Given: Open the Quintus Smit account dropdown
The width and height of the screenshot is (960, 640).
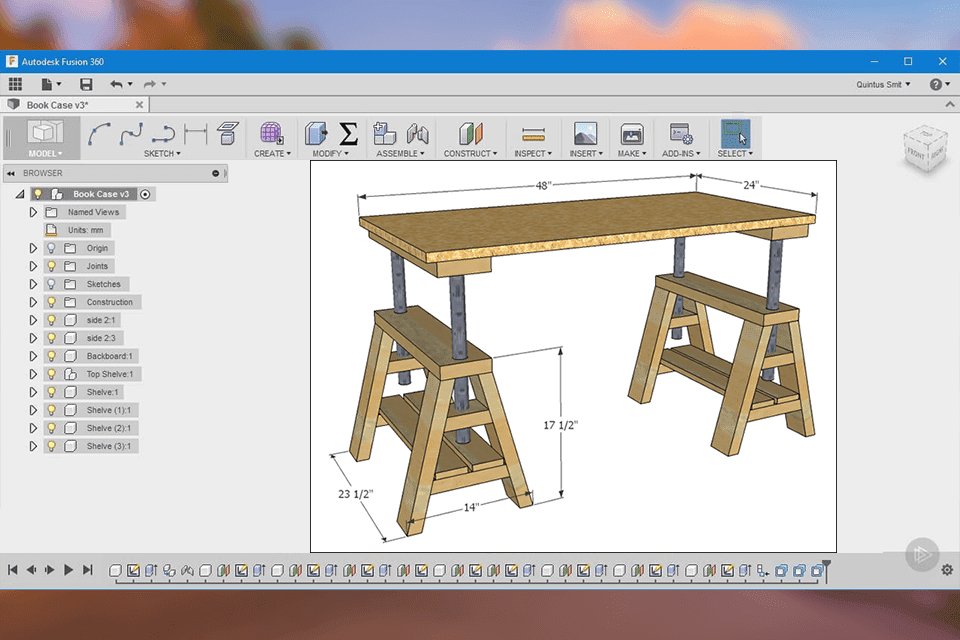Looking at the screenshot, I should pos(883,85).
